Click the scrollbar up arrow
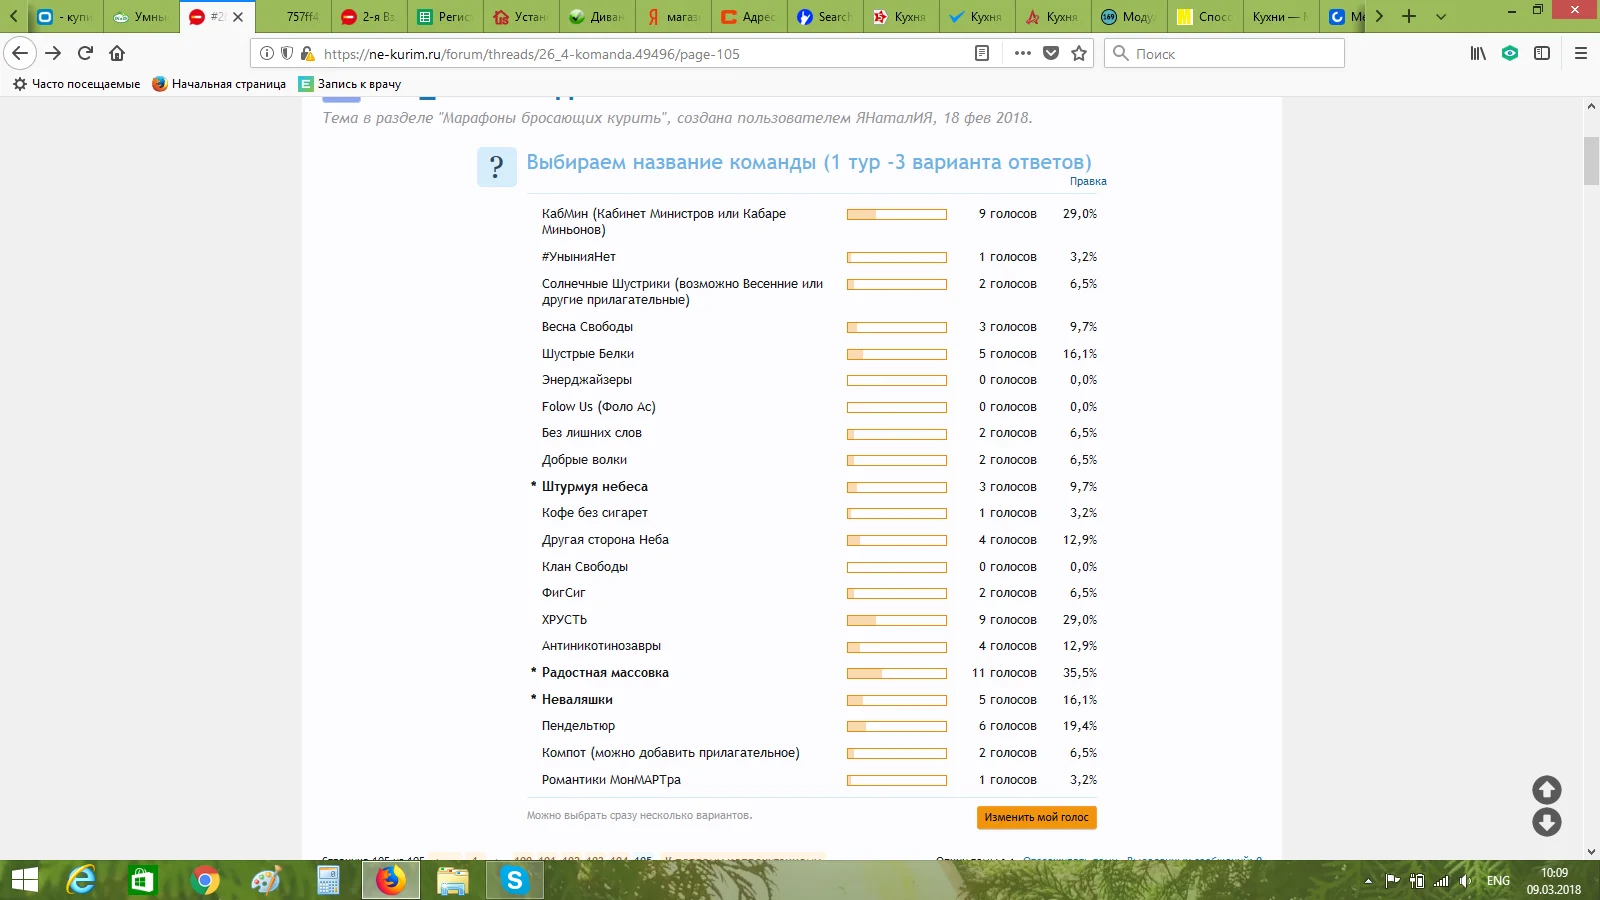 [1591, 105]
